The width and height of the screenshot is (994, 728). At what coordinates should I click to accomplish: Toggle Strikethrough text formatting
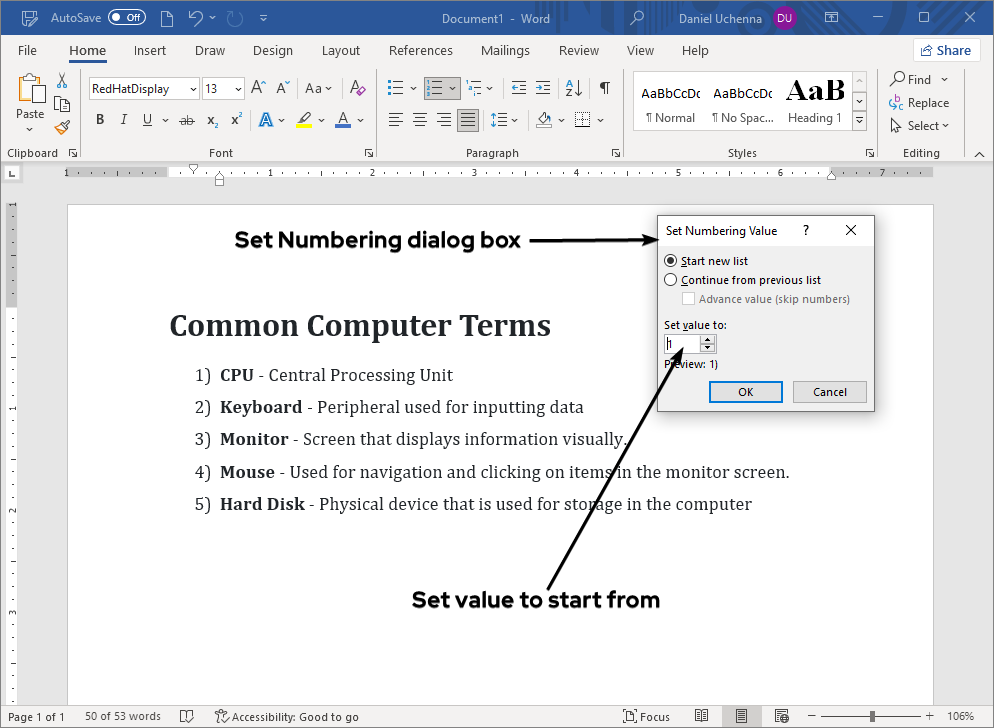[186, 120]
